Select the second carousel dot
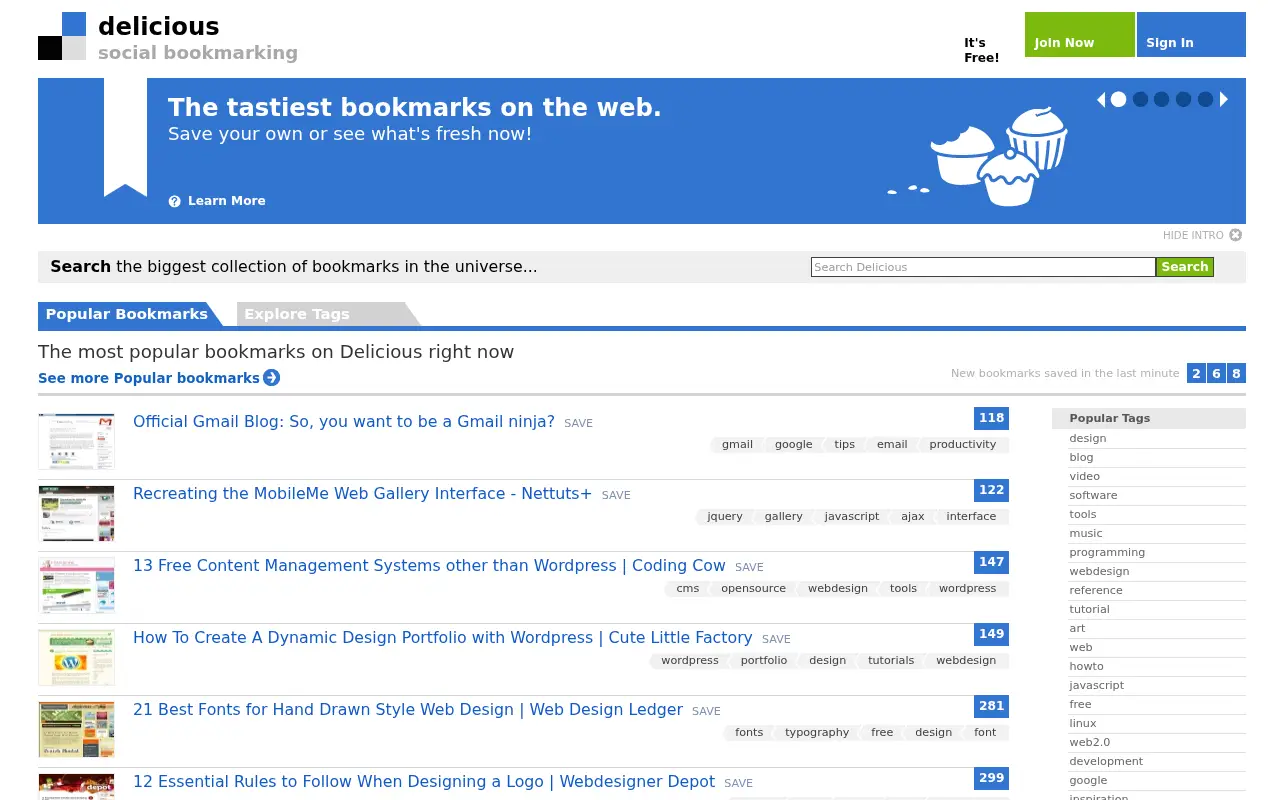The height and width of the screenshot is (800, 1280). [1140, 99]
